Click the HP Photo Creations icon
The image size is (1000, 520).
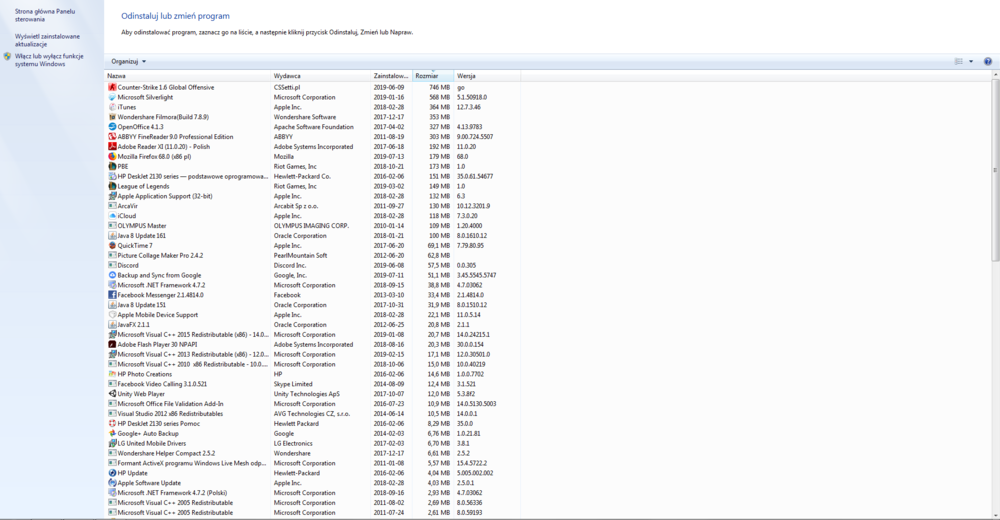click(112, 374)
